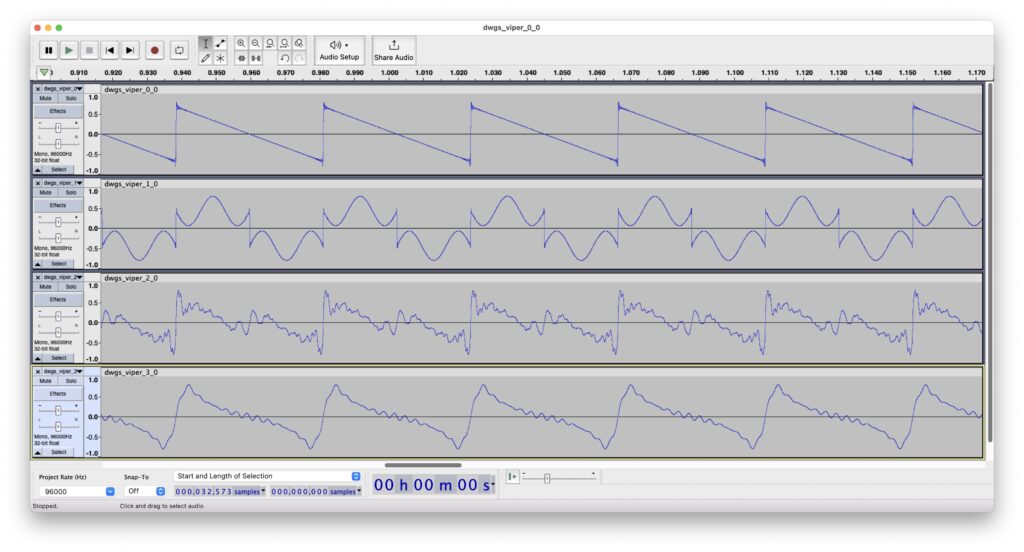Expand Start and Length of Selection dropdown
The width and height of the screenshot is (1024, 552).
pos(355,476)
